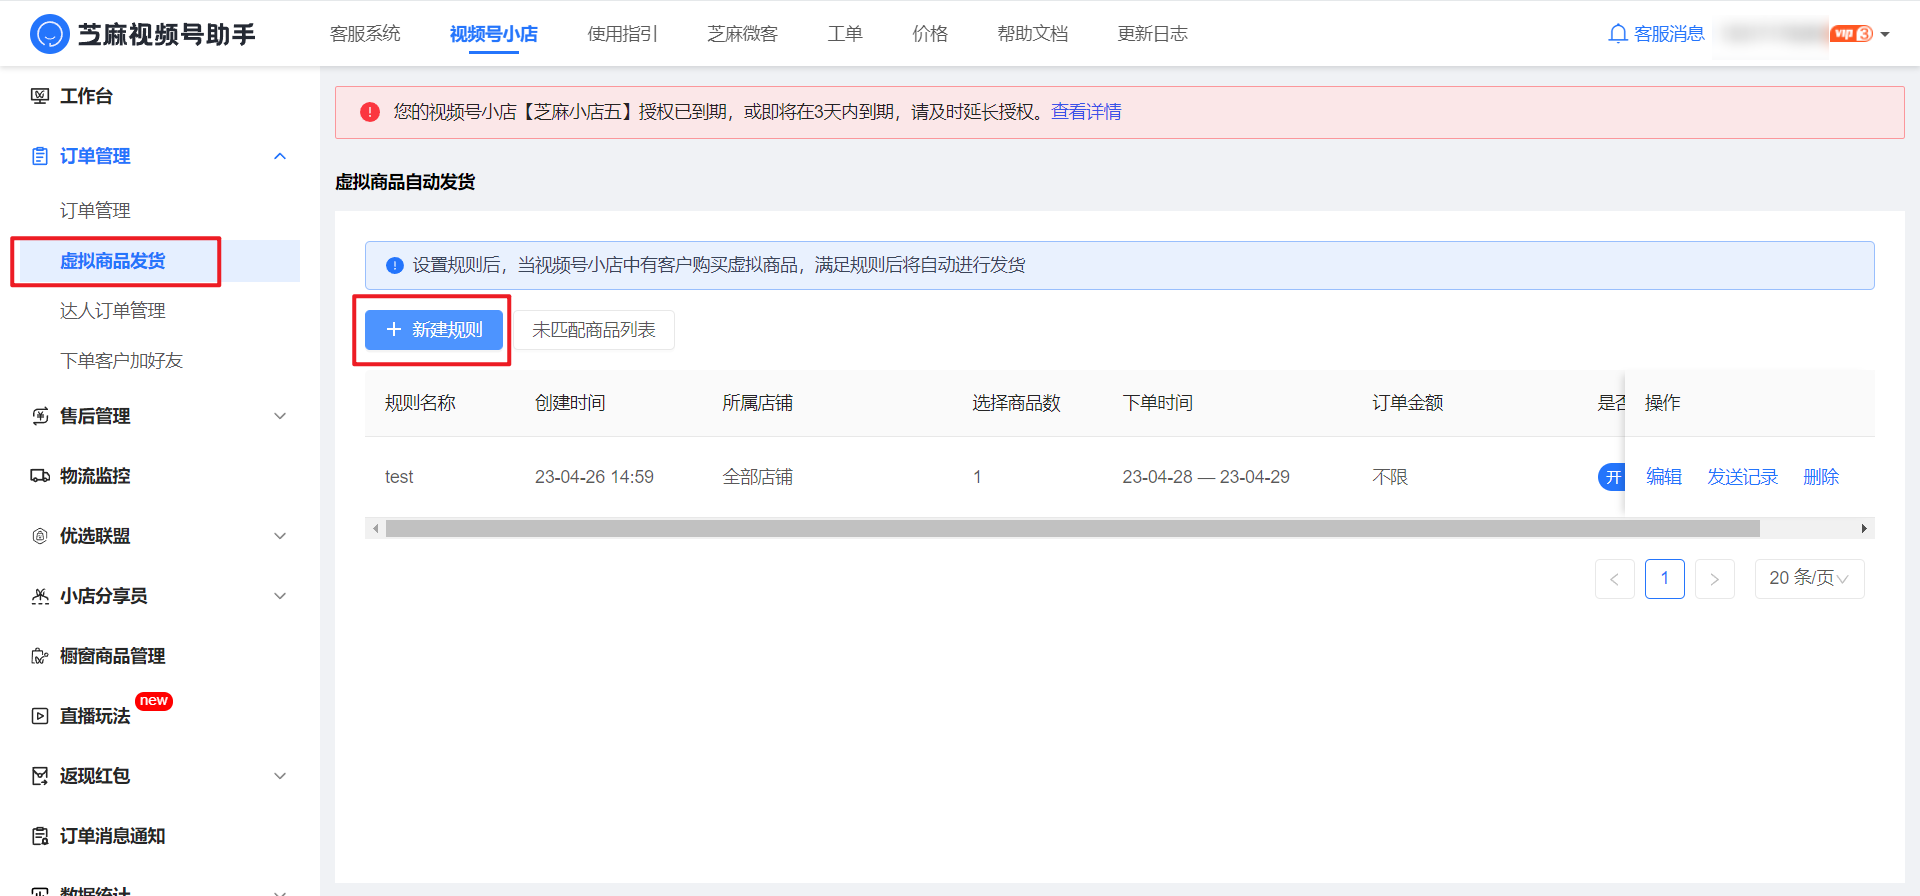The width and height of the screenshot is (1920, 896).
Task: Collapse the 订单管理 section chevron
Action: pyautogui.click(x=280, y=156)
